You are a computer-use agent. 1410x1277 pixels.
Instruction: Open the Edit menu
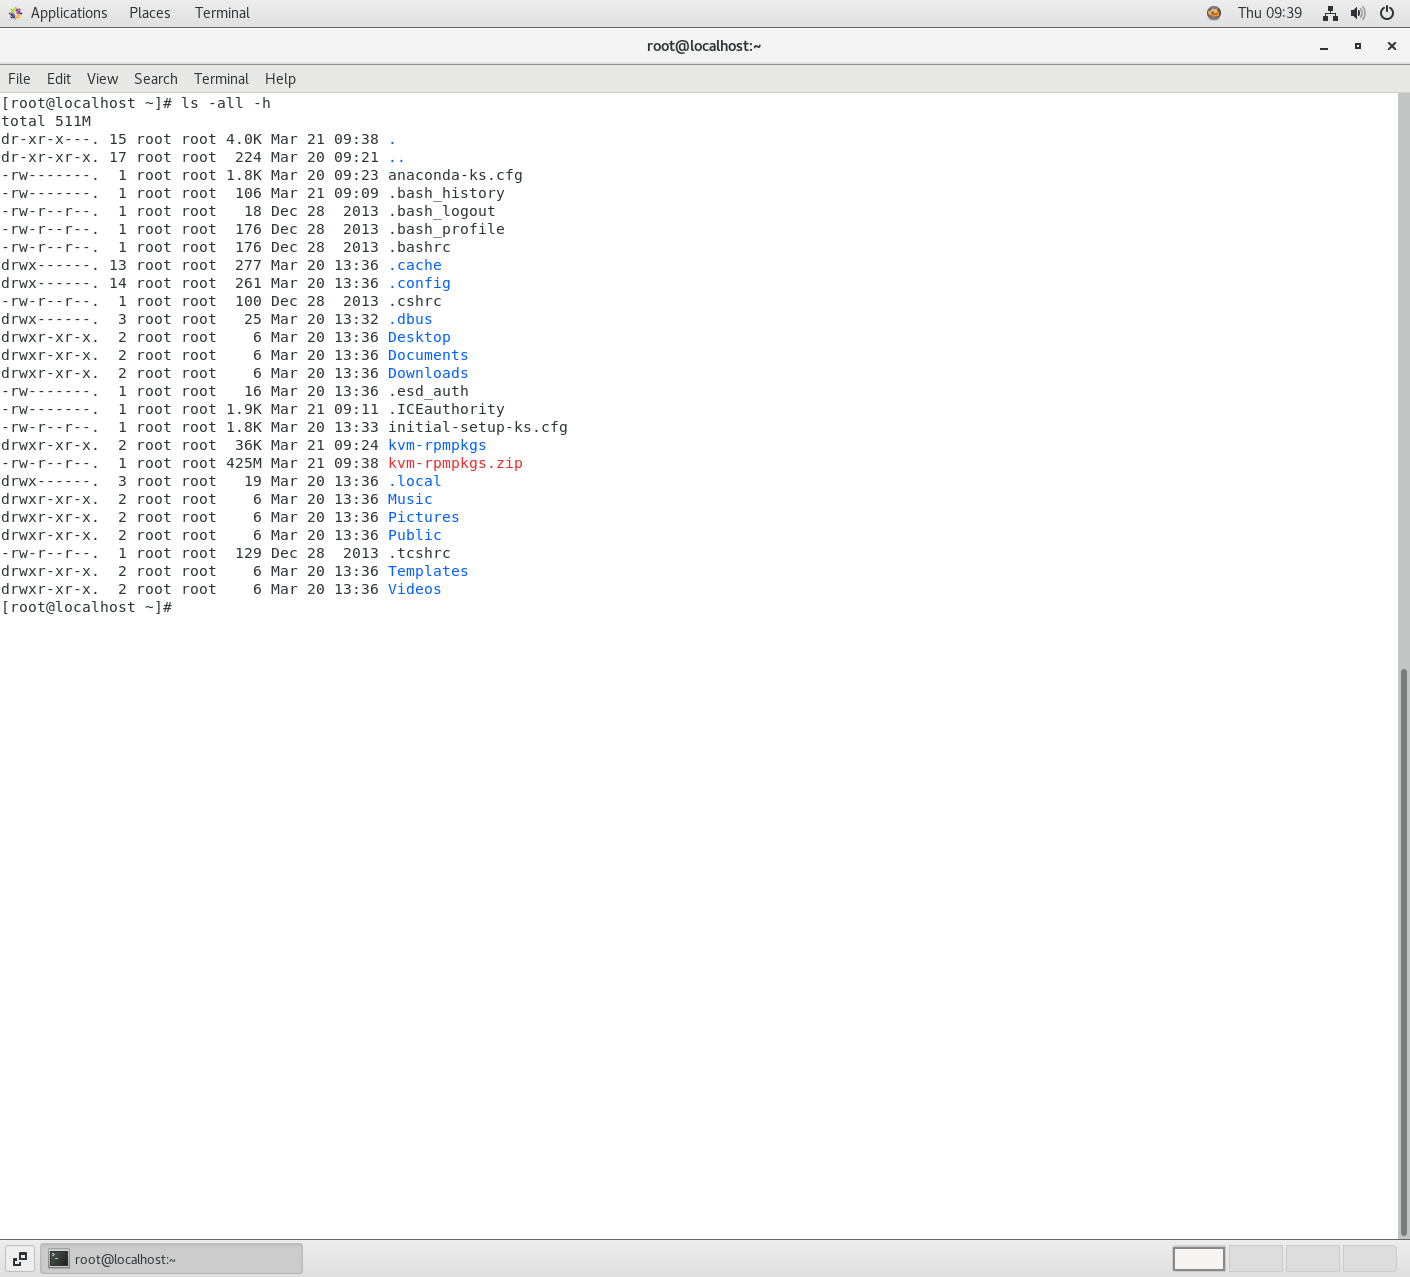tap(59, 79)
